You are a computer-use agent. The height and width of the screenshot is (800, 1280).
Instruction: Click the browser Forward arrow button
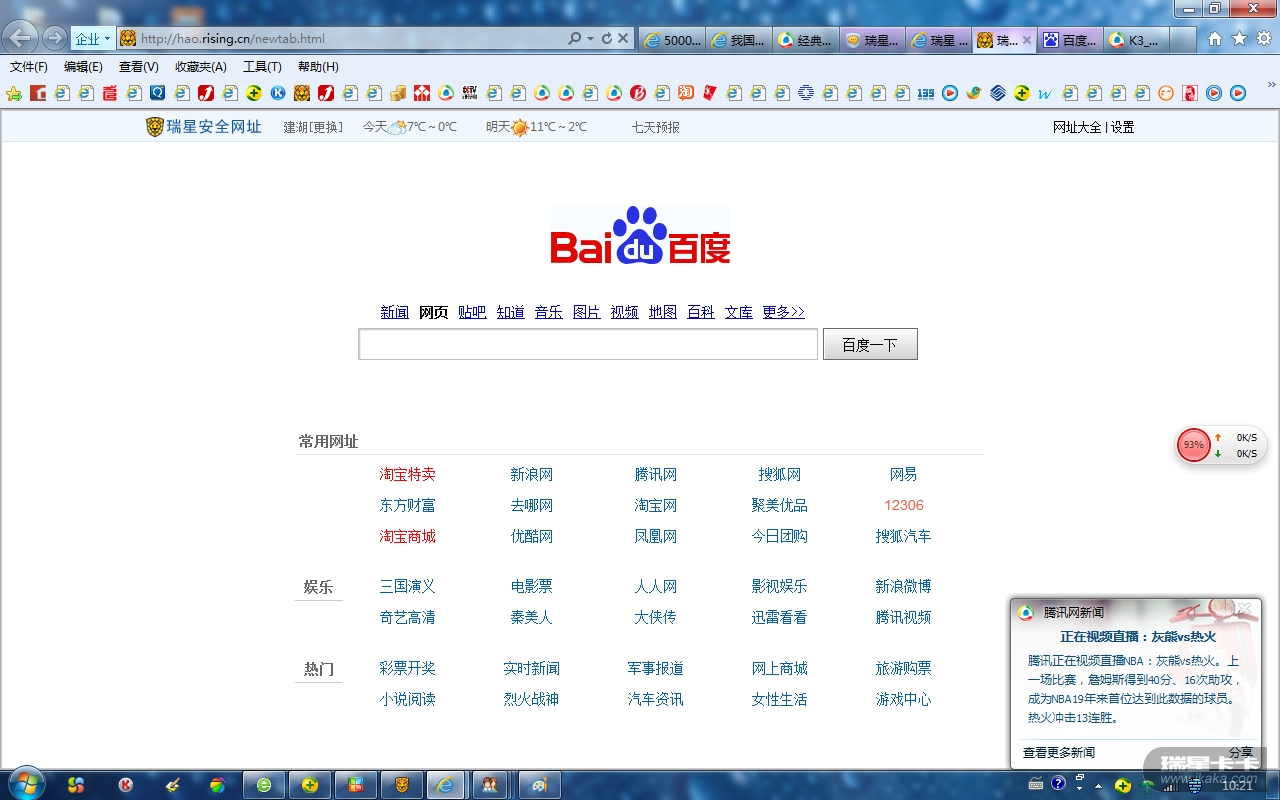tap(54, 38)
